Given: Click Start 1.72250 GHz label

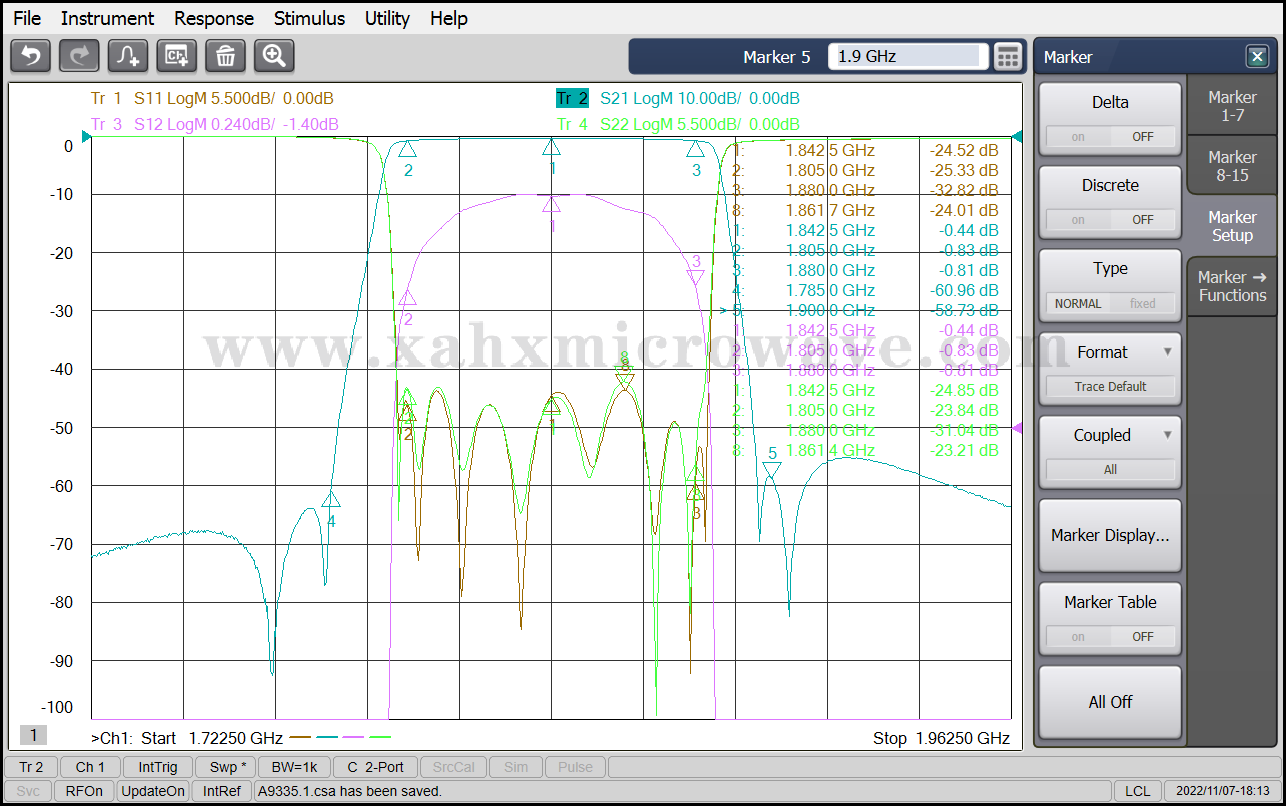Looking at the screenshot, I should pyautogui.click(x=213, y=738).
